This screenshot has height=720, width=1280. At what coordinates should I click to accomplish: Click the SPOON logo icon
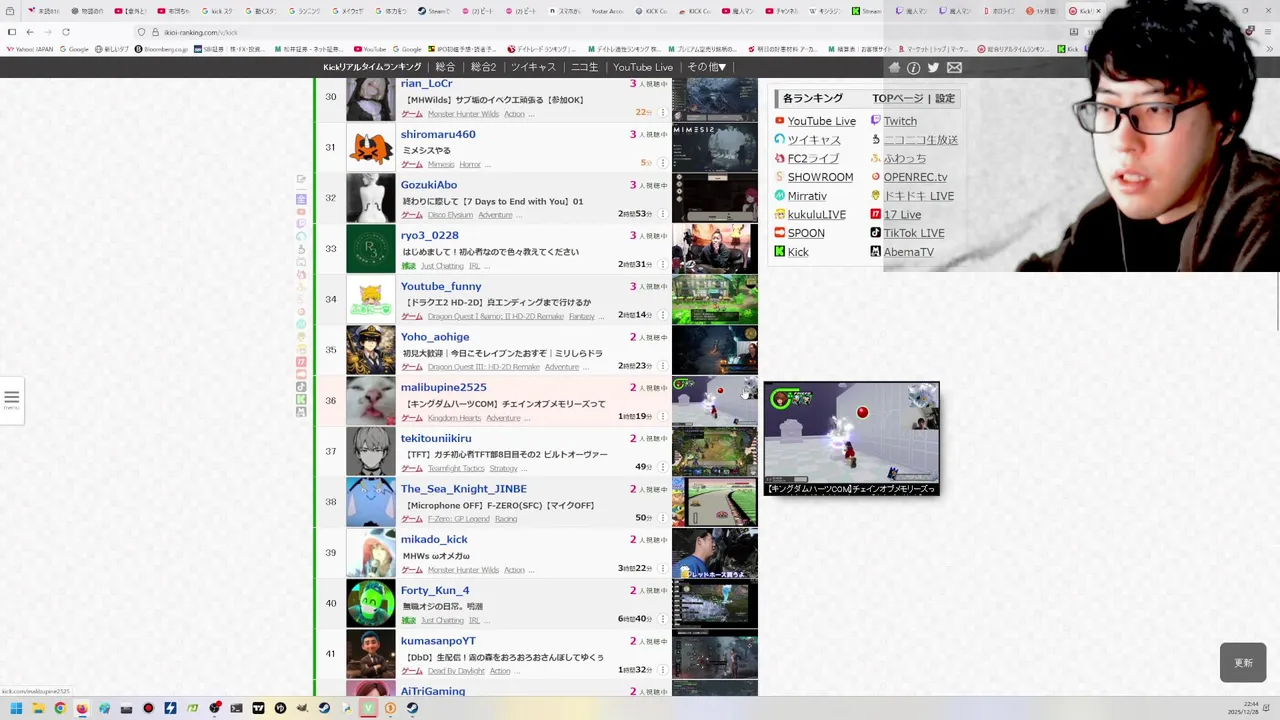tap(779, 233)
